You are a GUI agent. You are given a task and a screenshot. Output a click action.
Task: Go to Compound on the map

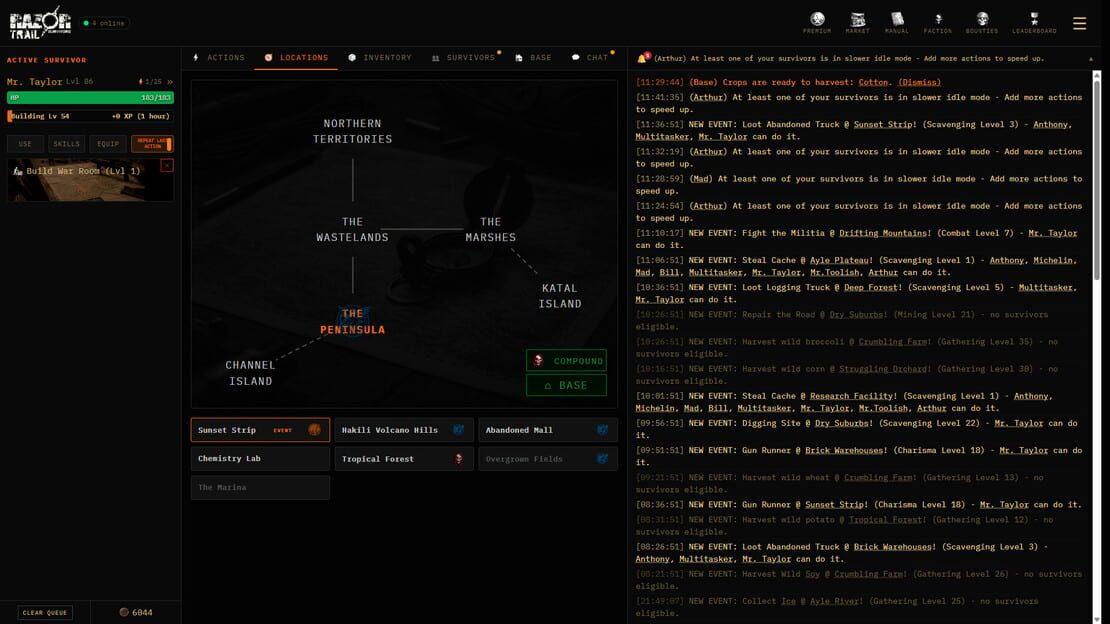(566, 361)
